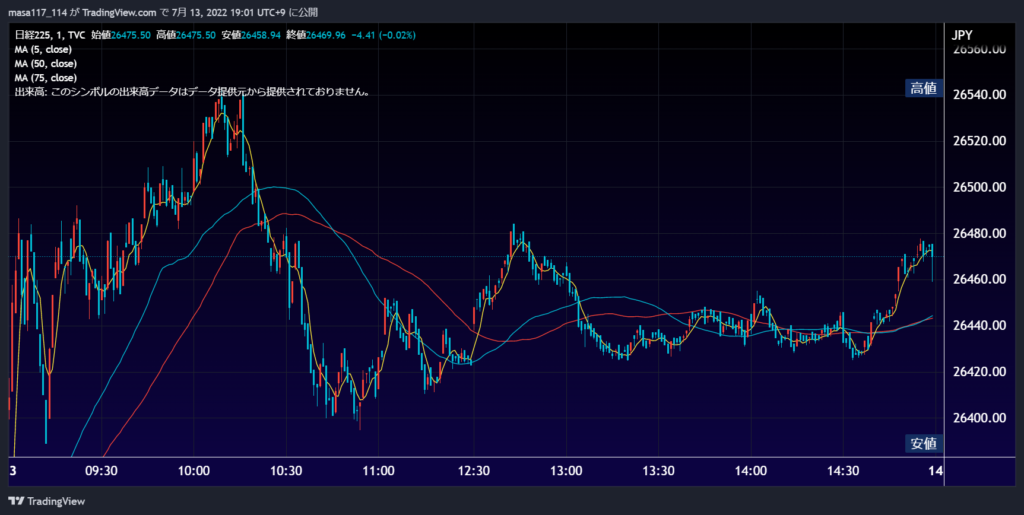The image size is (1024, 515).
Task: Click the 13:30 time axis label
Action: 658,471
